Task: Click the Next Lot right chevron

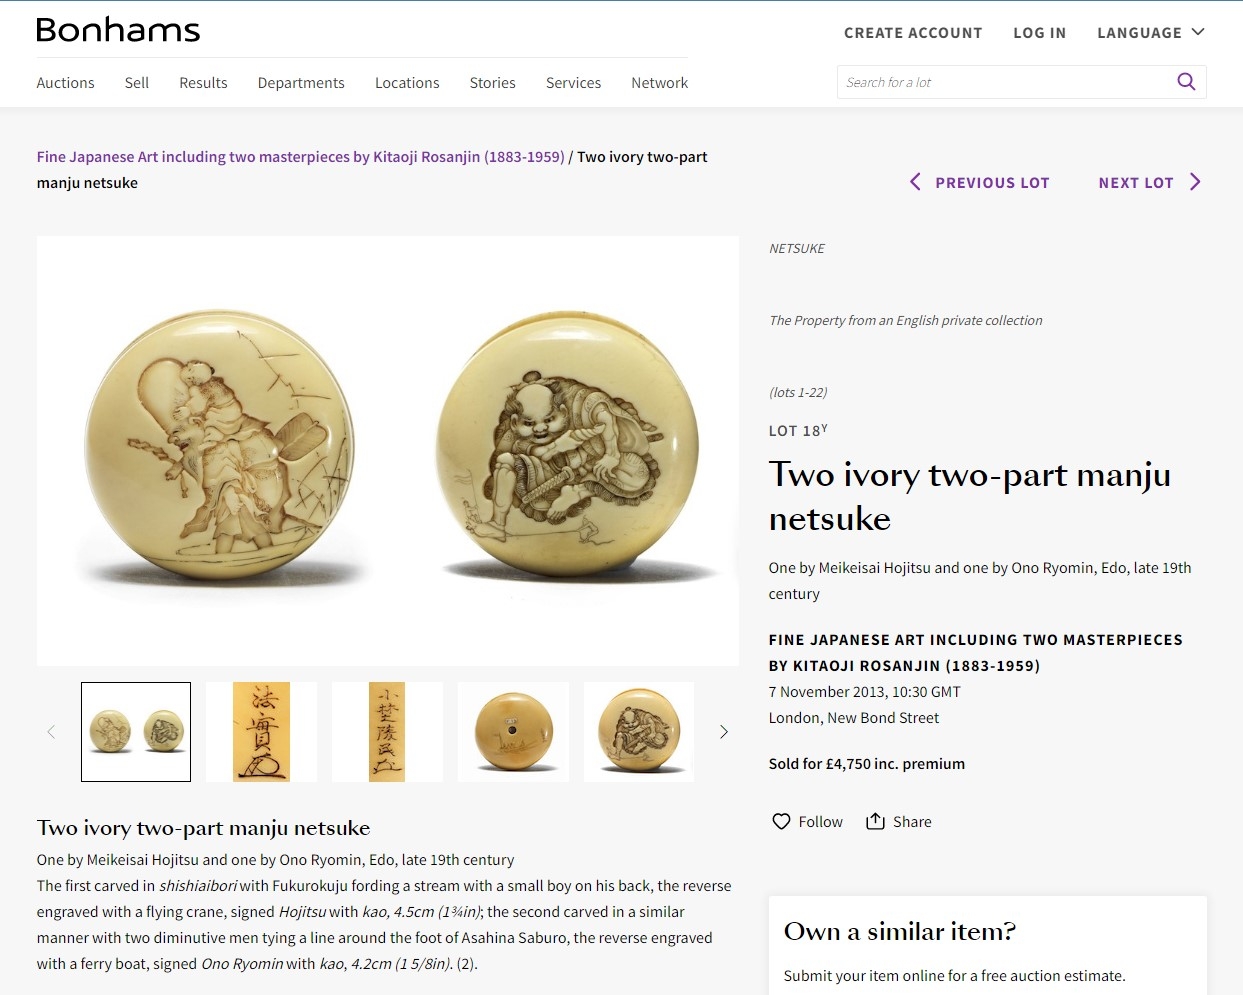Action: [x=1195, y=182]
